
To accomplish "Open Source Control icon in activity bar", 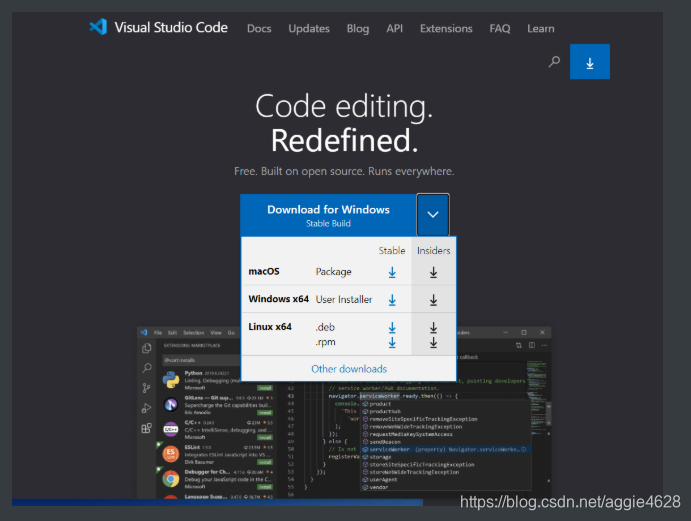I will [147, 388].
